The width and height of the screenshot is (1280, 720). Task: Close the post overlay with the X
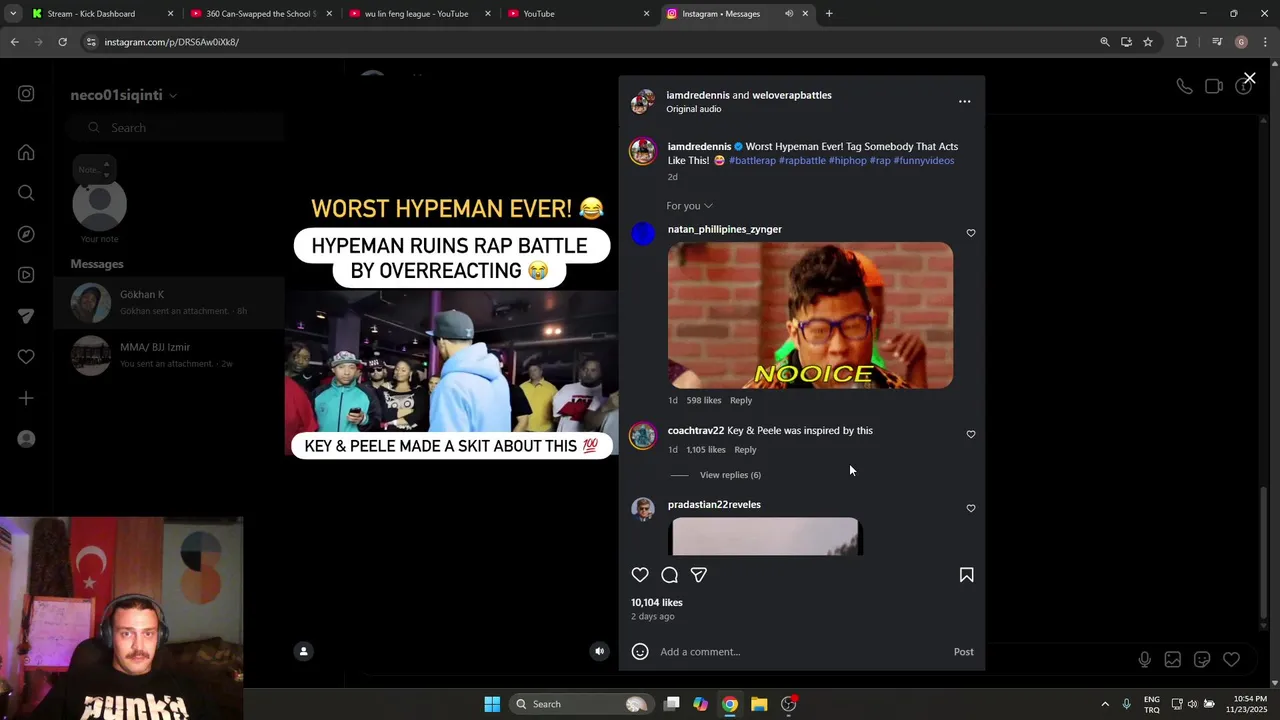click(1250, 78)
